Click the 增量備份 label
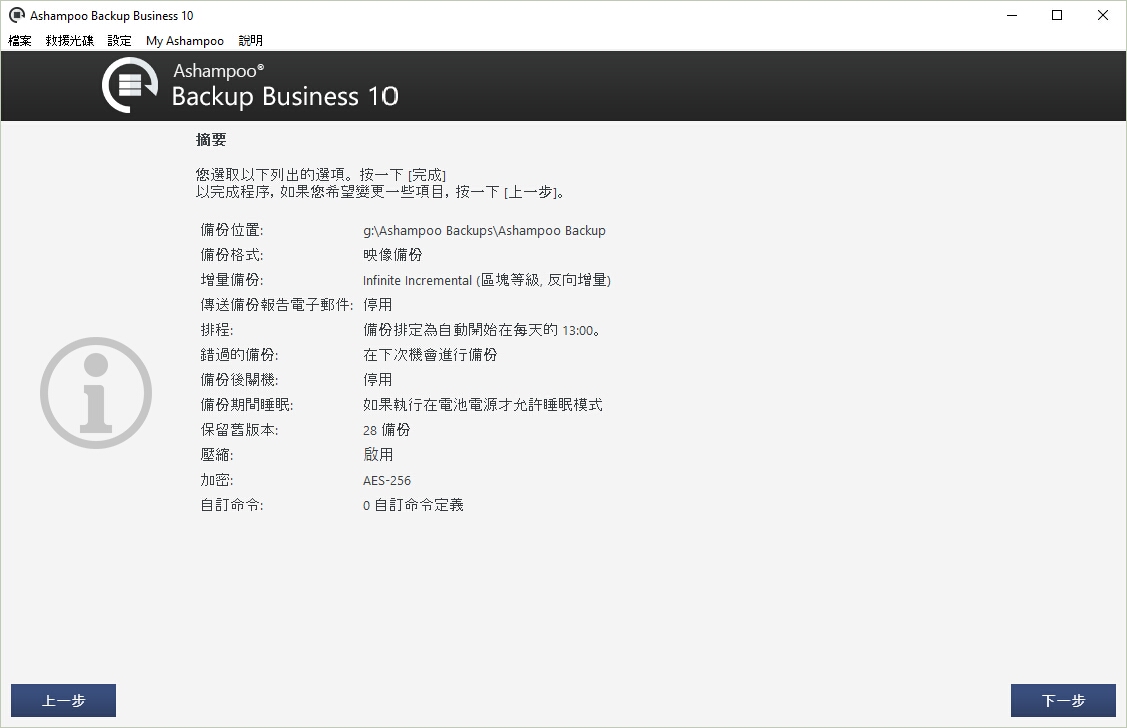 coord(231,280)
